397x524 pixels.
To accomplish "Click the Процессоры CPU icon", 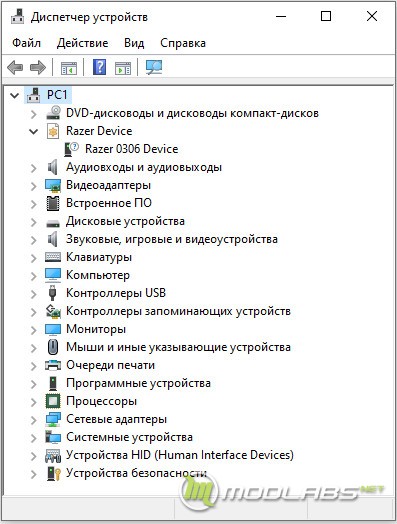I will (53, 401).
